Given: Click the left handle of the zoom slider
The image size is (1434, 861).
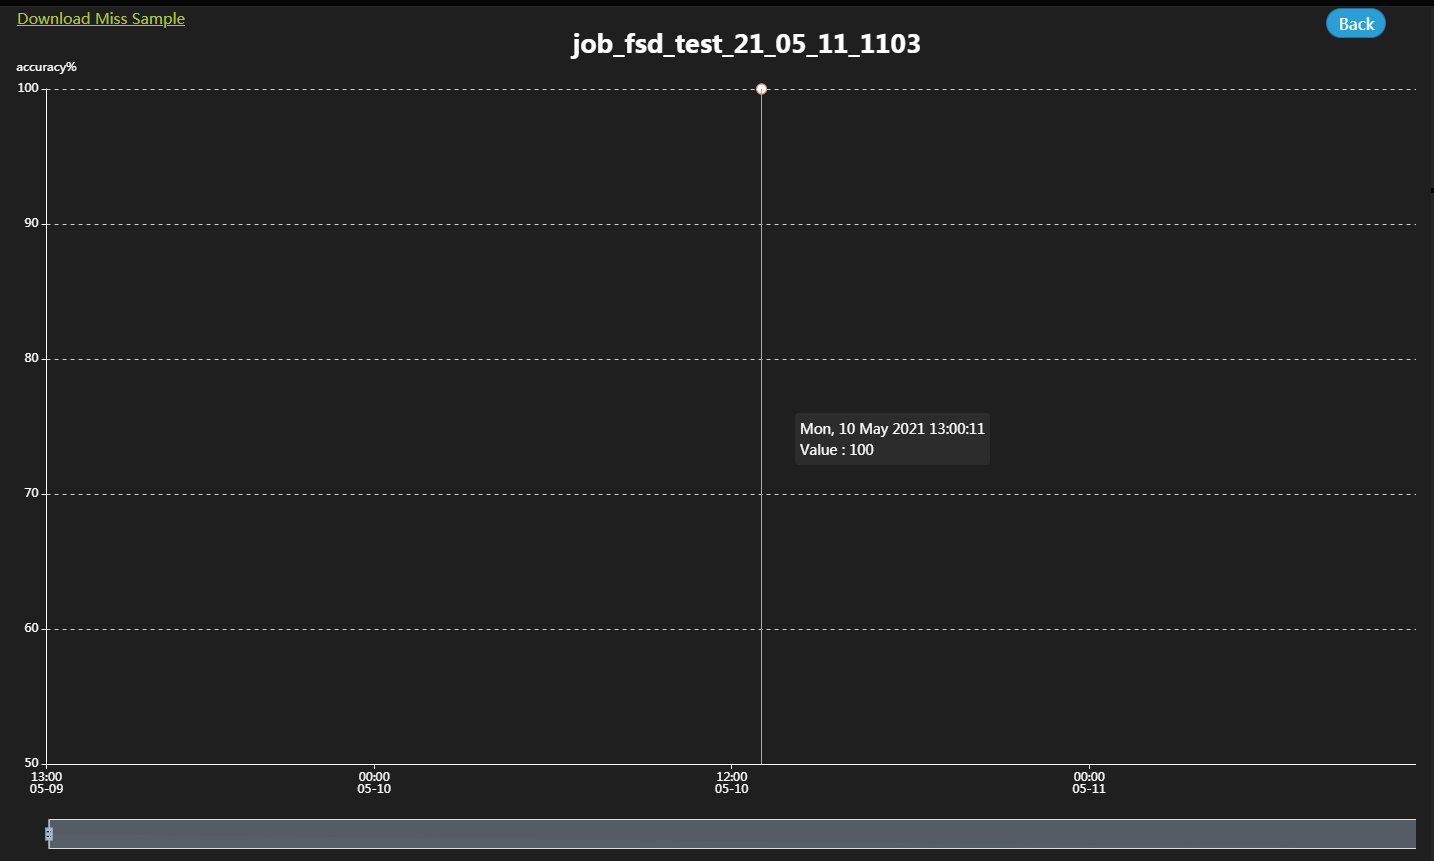Looking at the screenshot, I should [x=49, y=833].
